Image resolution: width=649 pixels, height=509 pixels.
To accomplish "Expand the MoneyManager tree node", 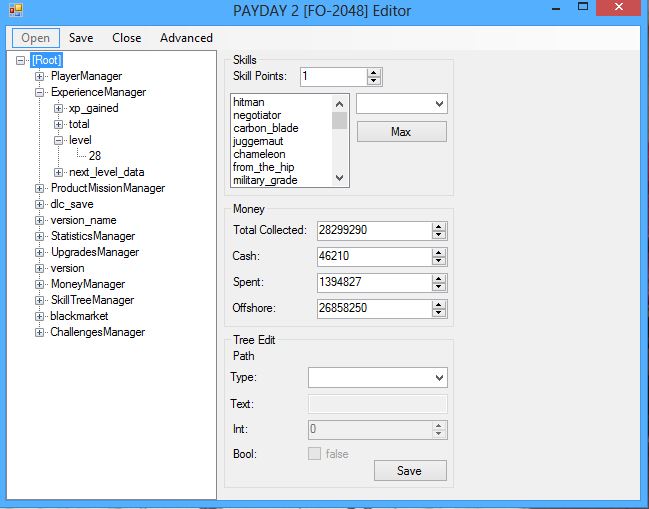I will point(40,284).
